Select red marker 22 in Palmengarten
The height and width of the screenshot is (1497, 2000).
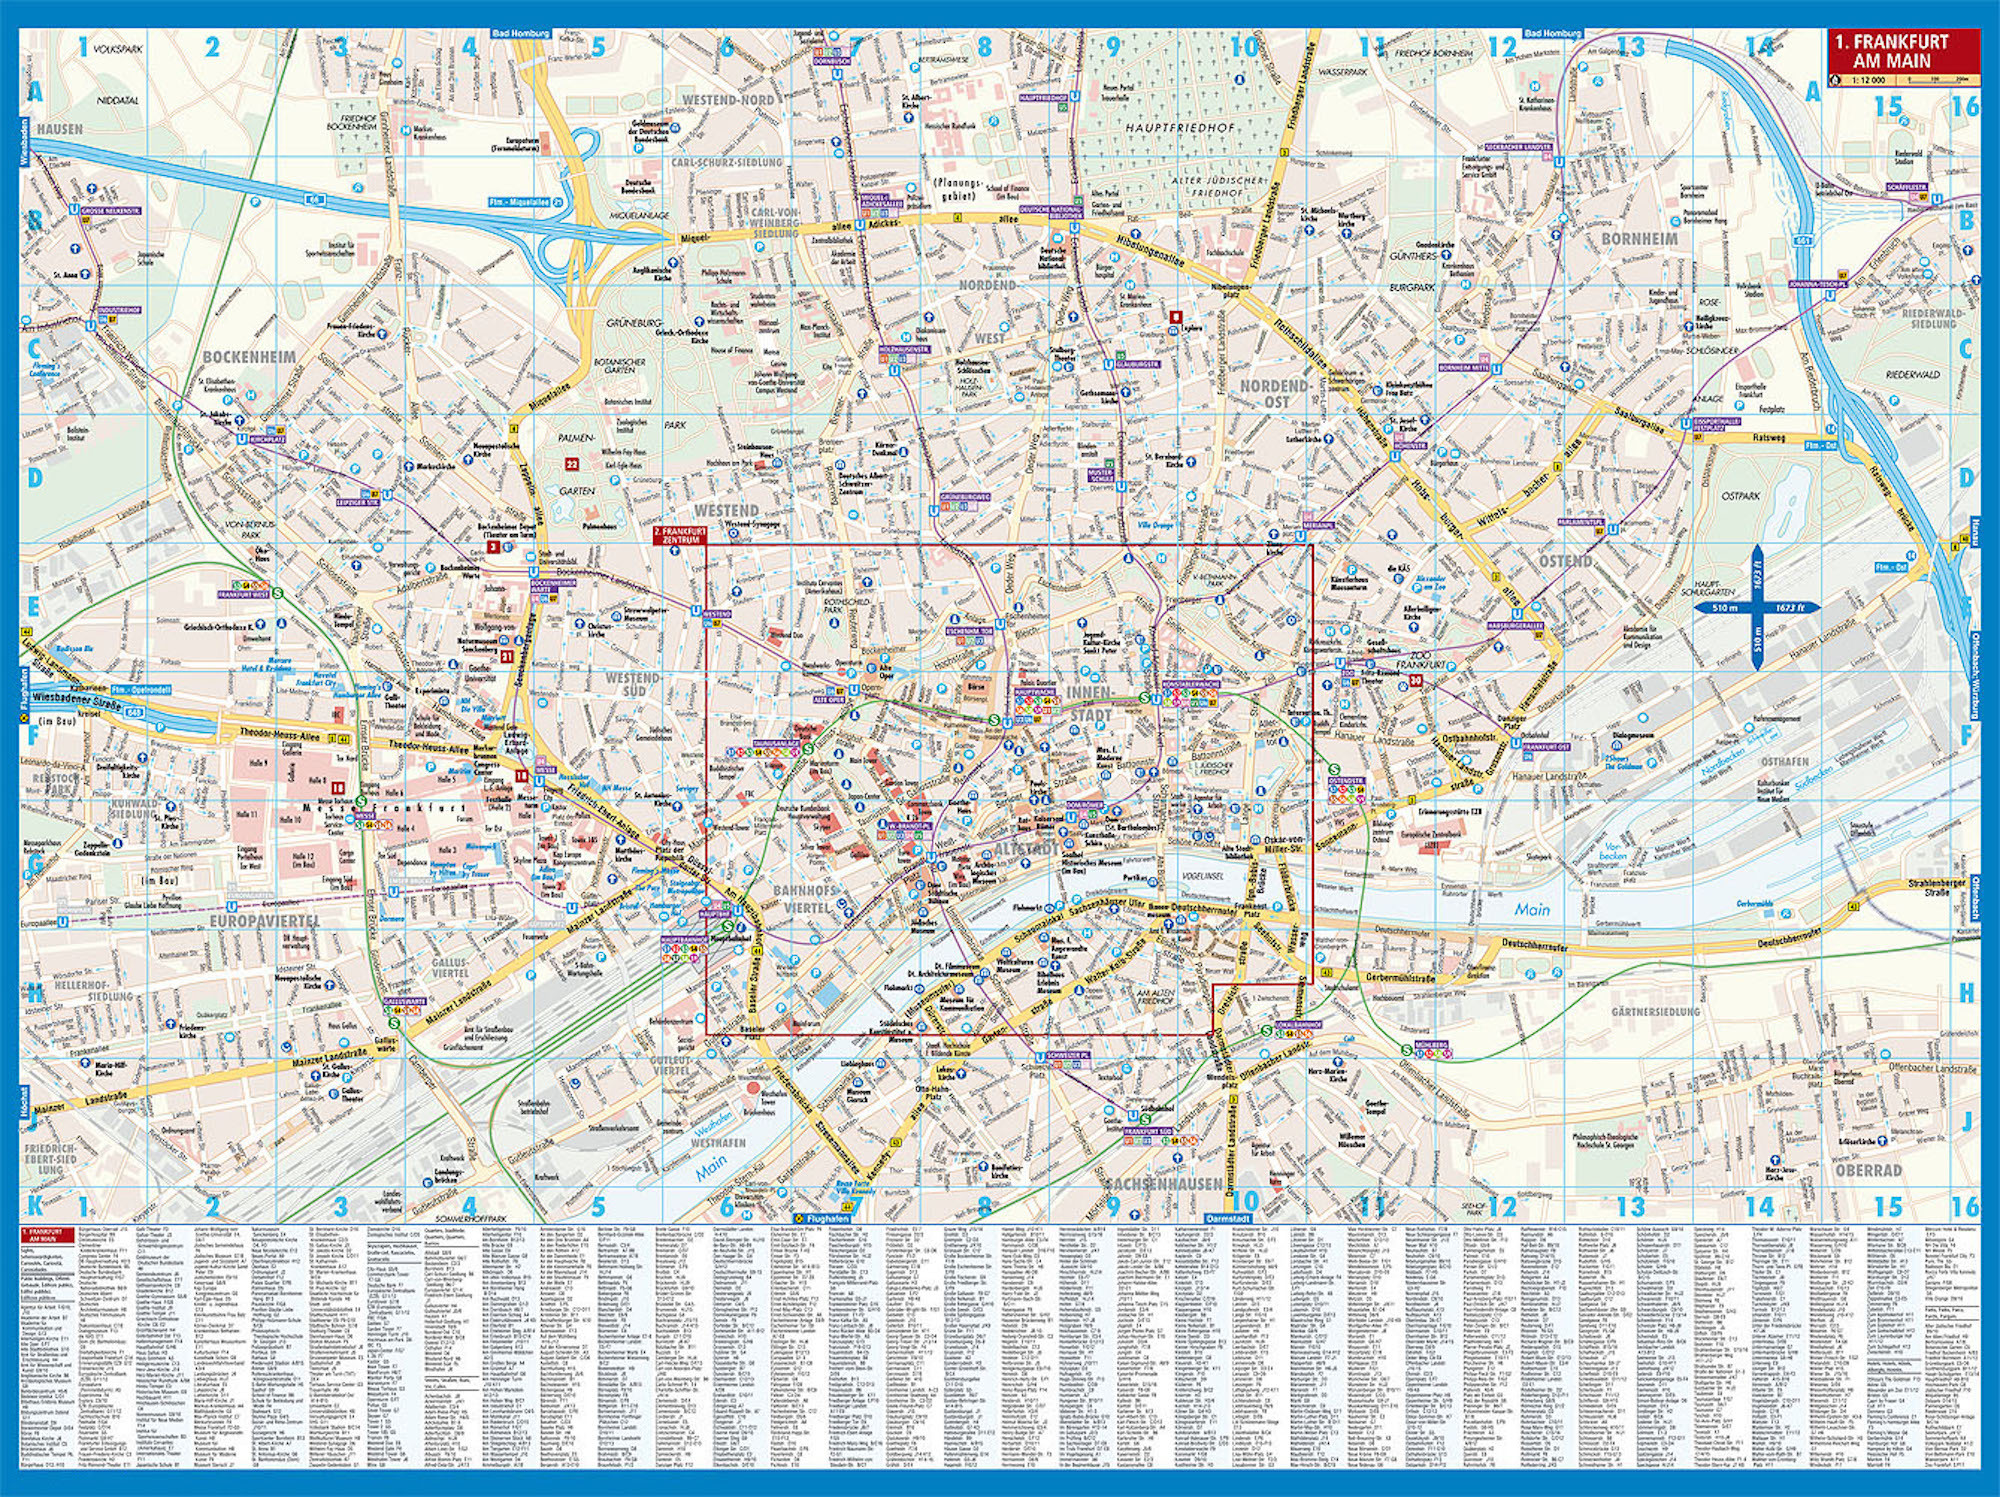coord(572,464)
